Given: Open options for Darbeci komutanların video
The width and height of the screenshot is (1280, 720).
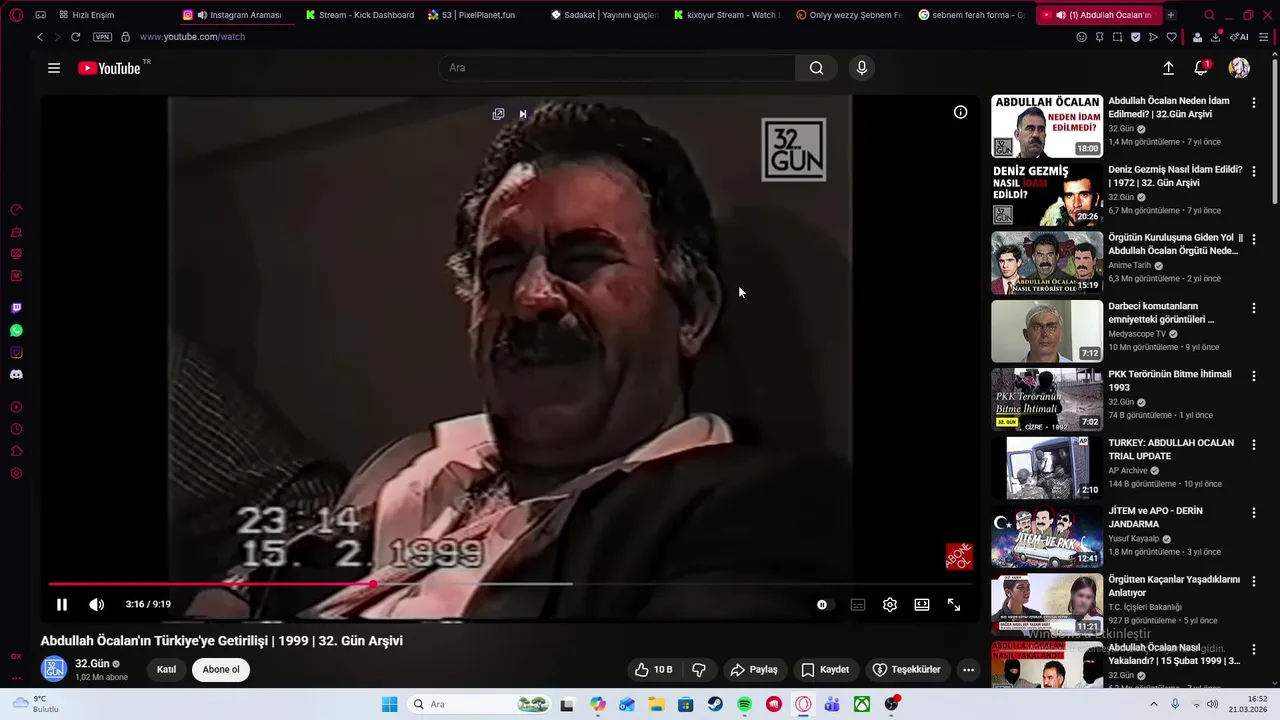Looking at the screenshot, I should [1253, 308].
